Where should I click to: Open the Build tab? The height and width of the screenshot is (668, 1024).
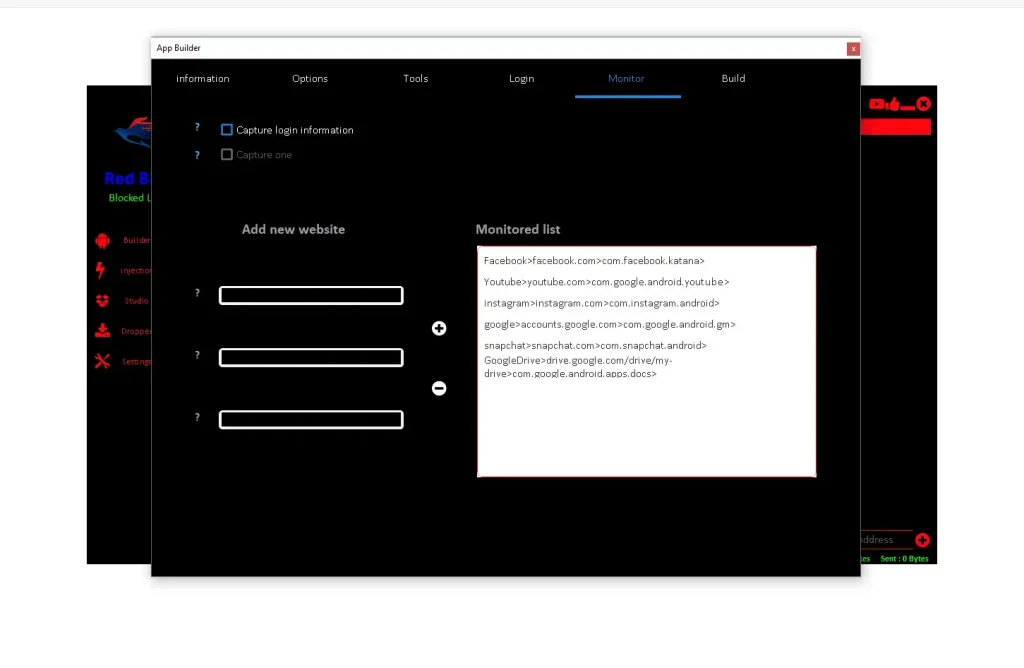pyautogui.click(x=733, y=78)
